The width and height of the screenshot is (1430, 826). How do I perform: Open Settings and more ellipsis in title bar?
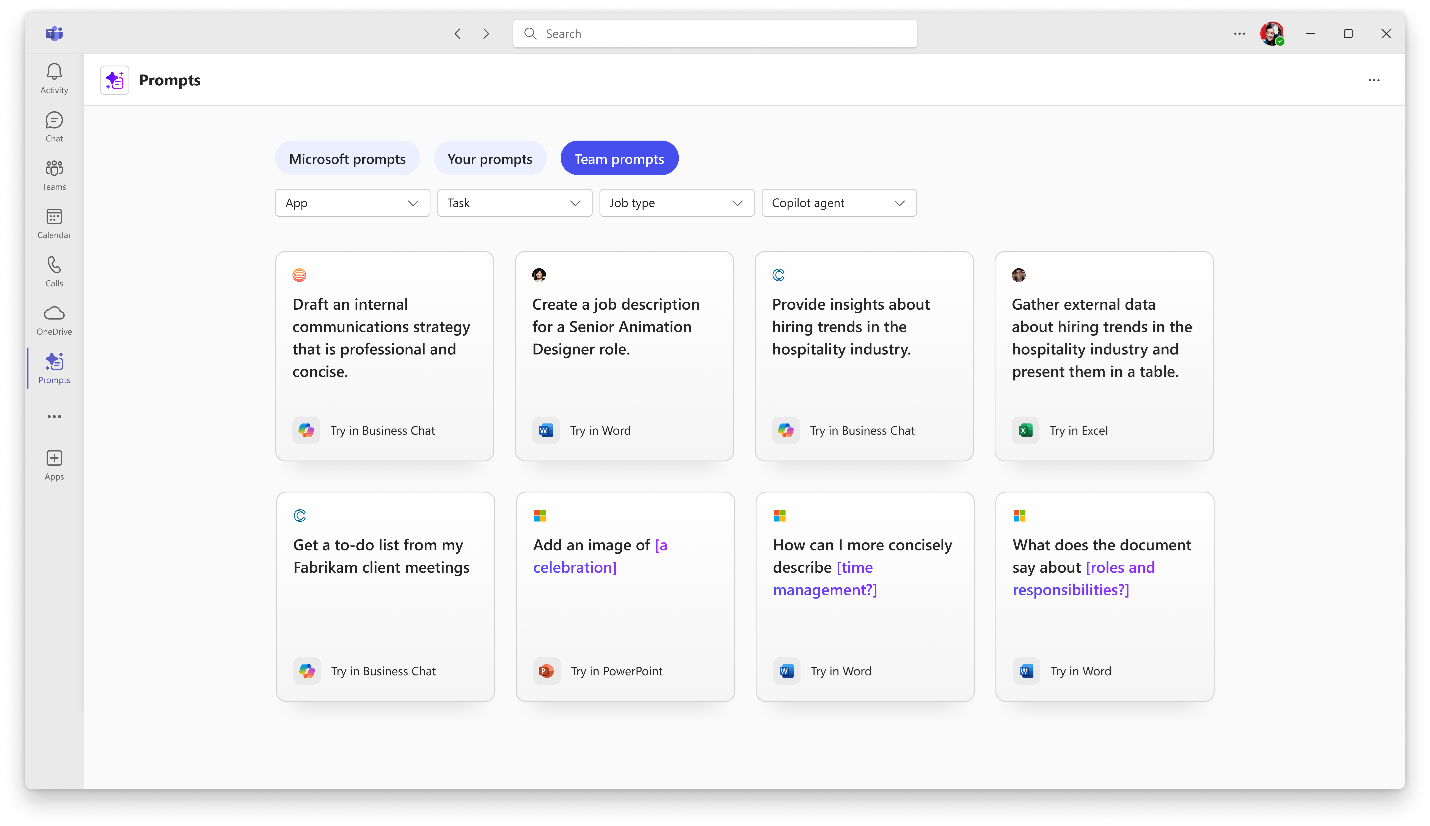coord(1240,33)
